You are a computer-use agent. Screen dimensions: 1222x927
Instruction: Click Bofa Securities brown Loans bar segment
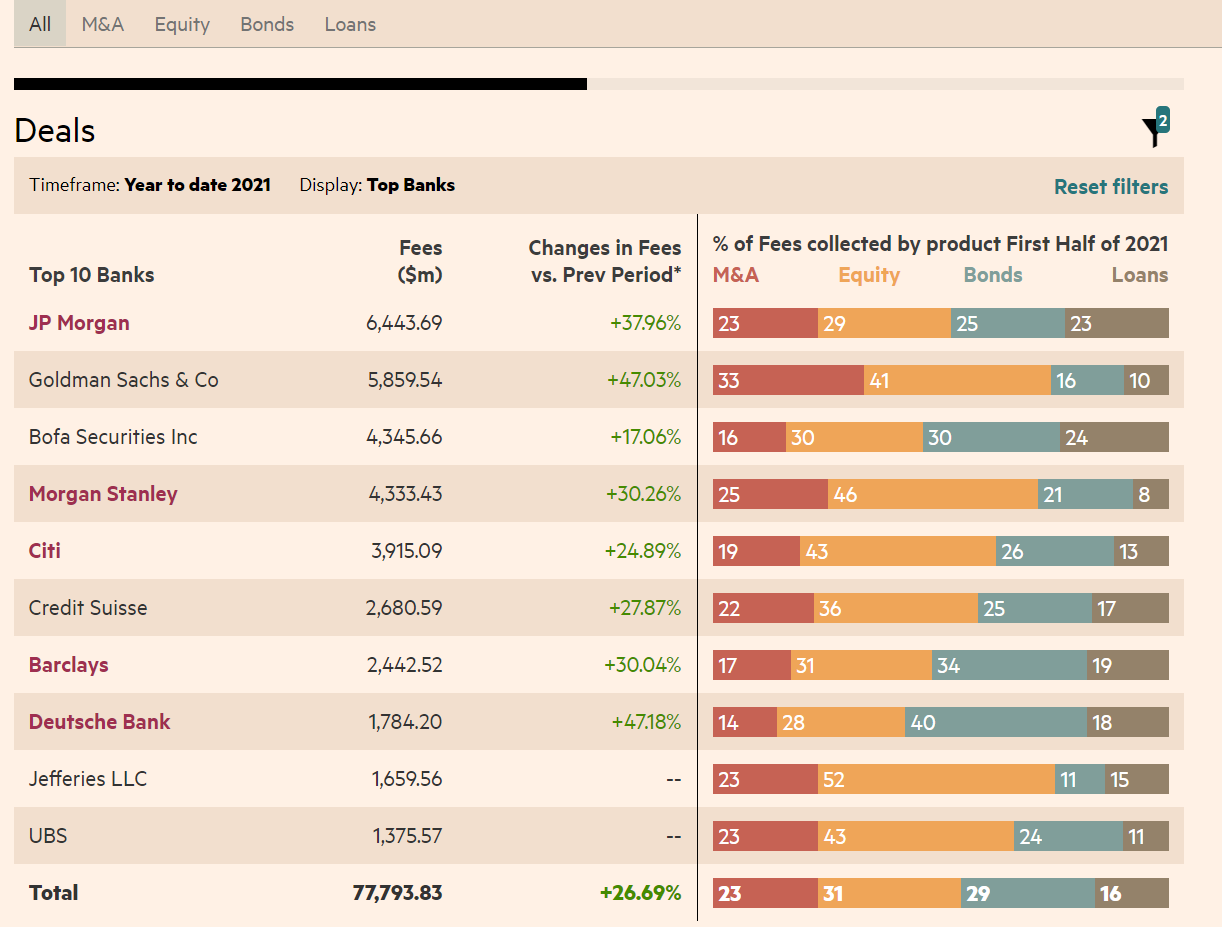(1114, 437)
